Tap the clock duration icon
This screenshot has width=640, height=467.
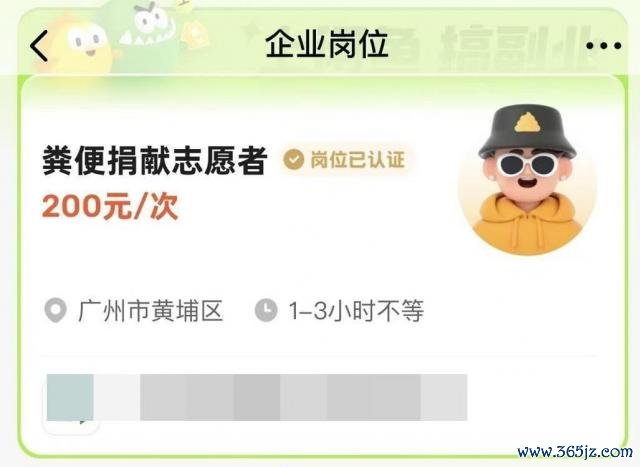(x=266, y=310)
